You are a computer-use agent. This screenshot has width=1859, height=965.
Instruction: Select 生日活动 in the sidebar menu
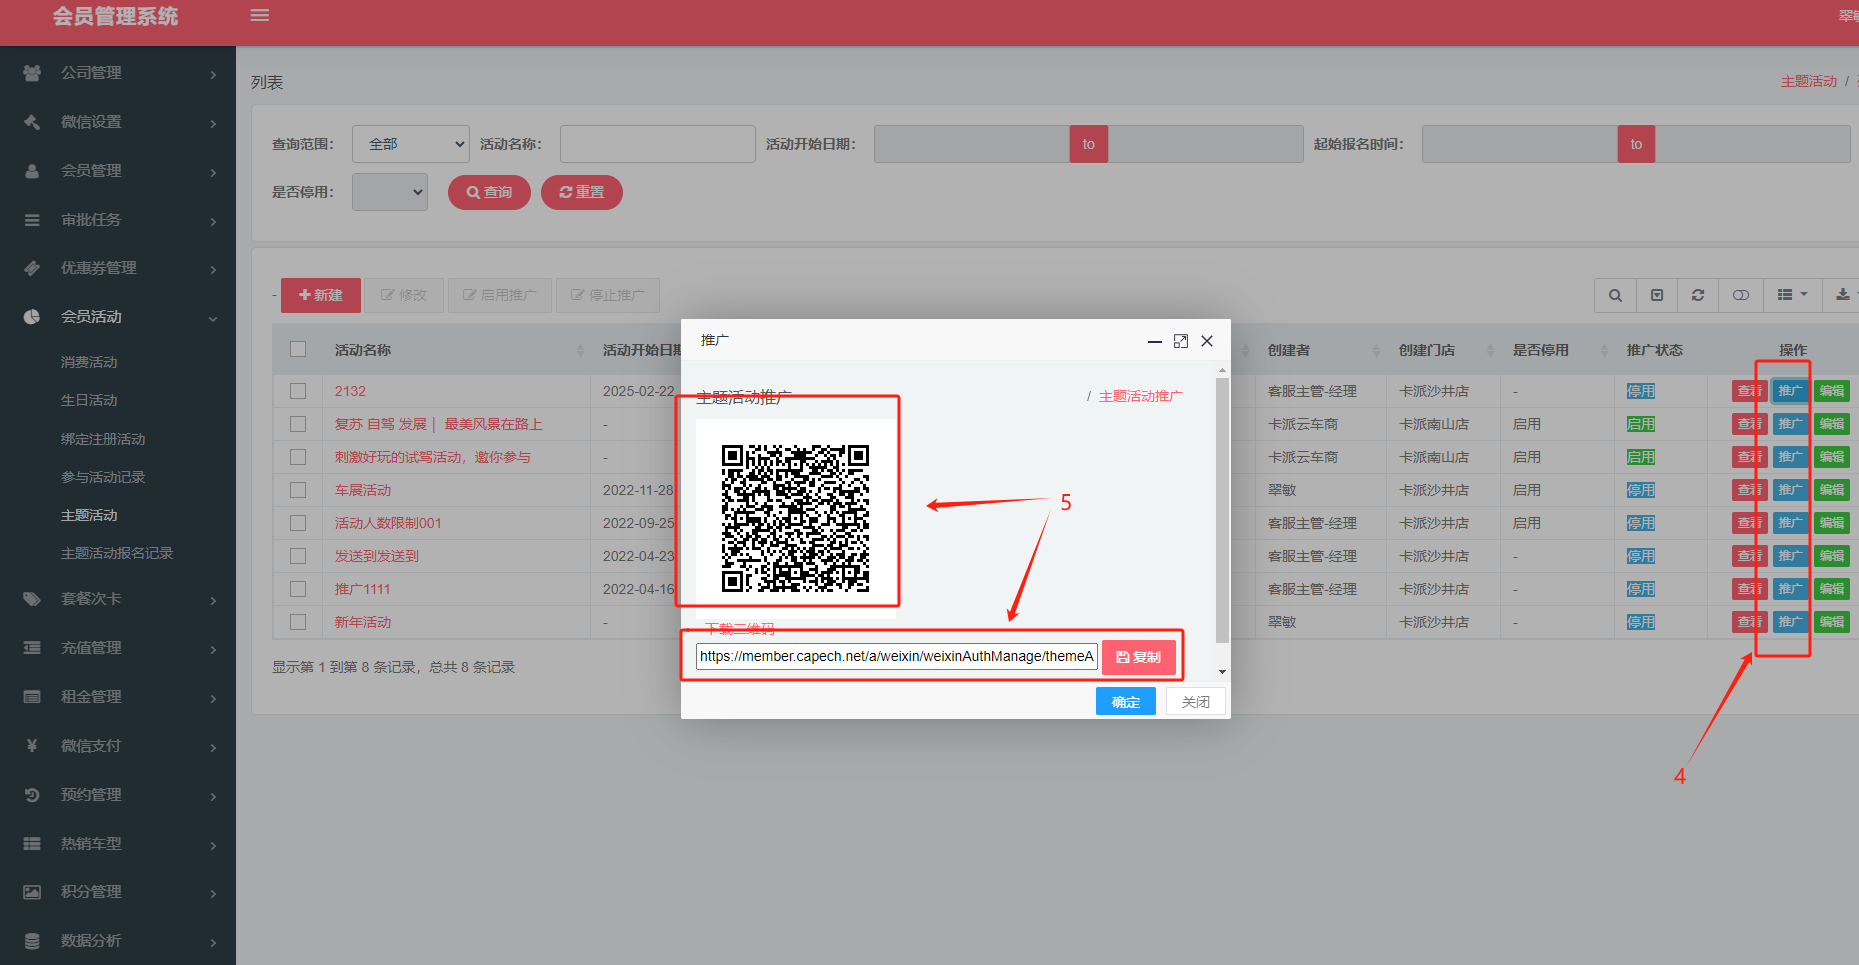[x=89, y=400]
